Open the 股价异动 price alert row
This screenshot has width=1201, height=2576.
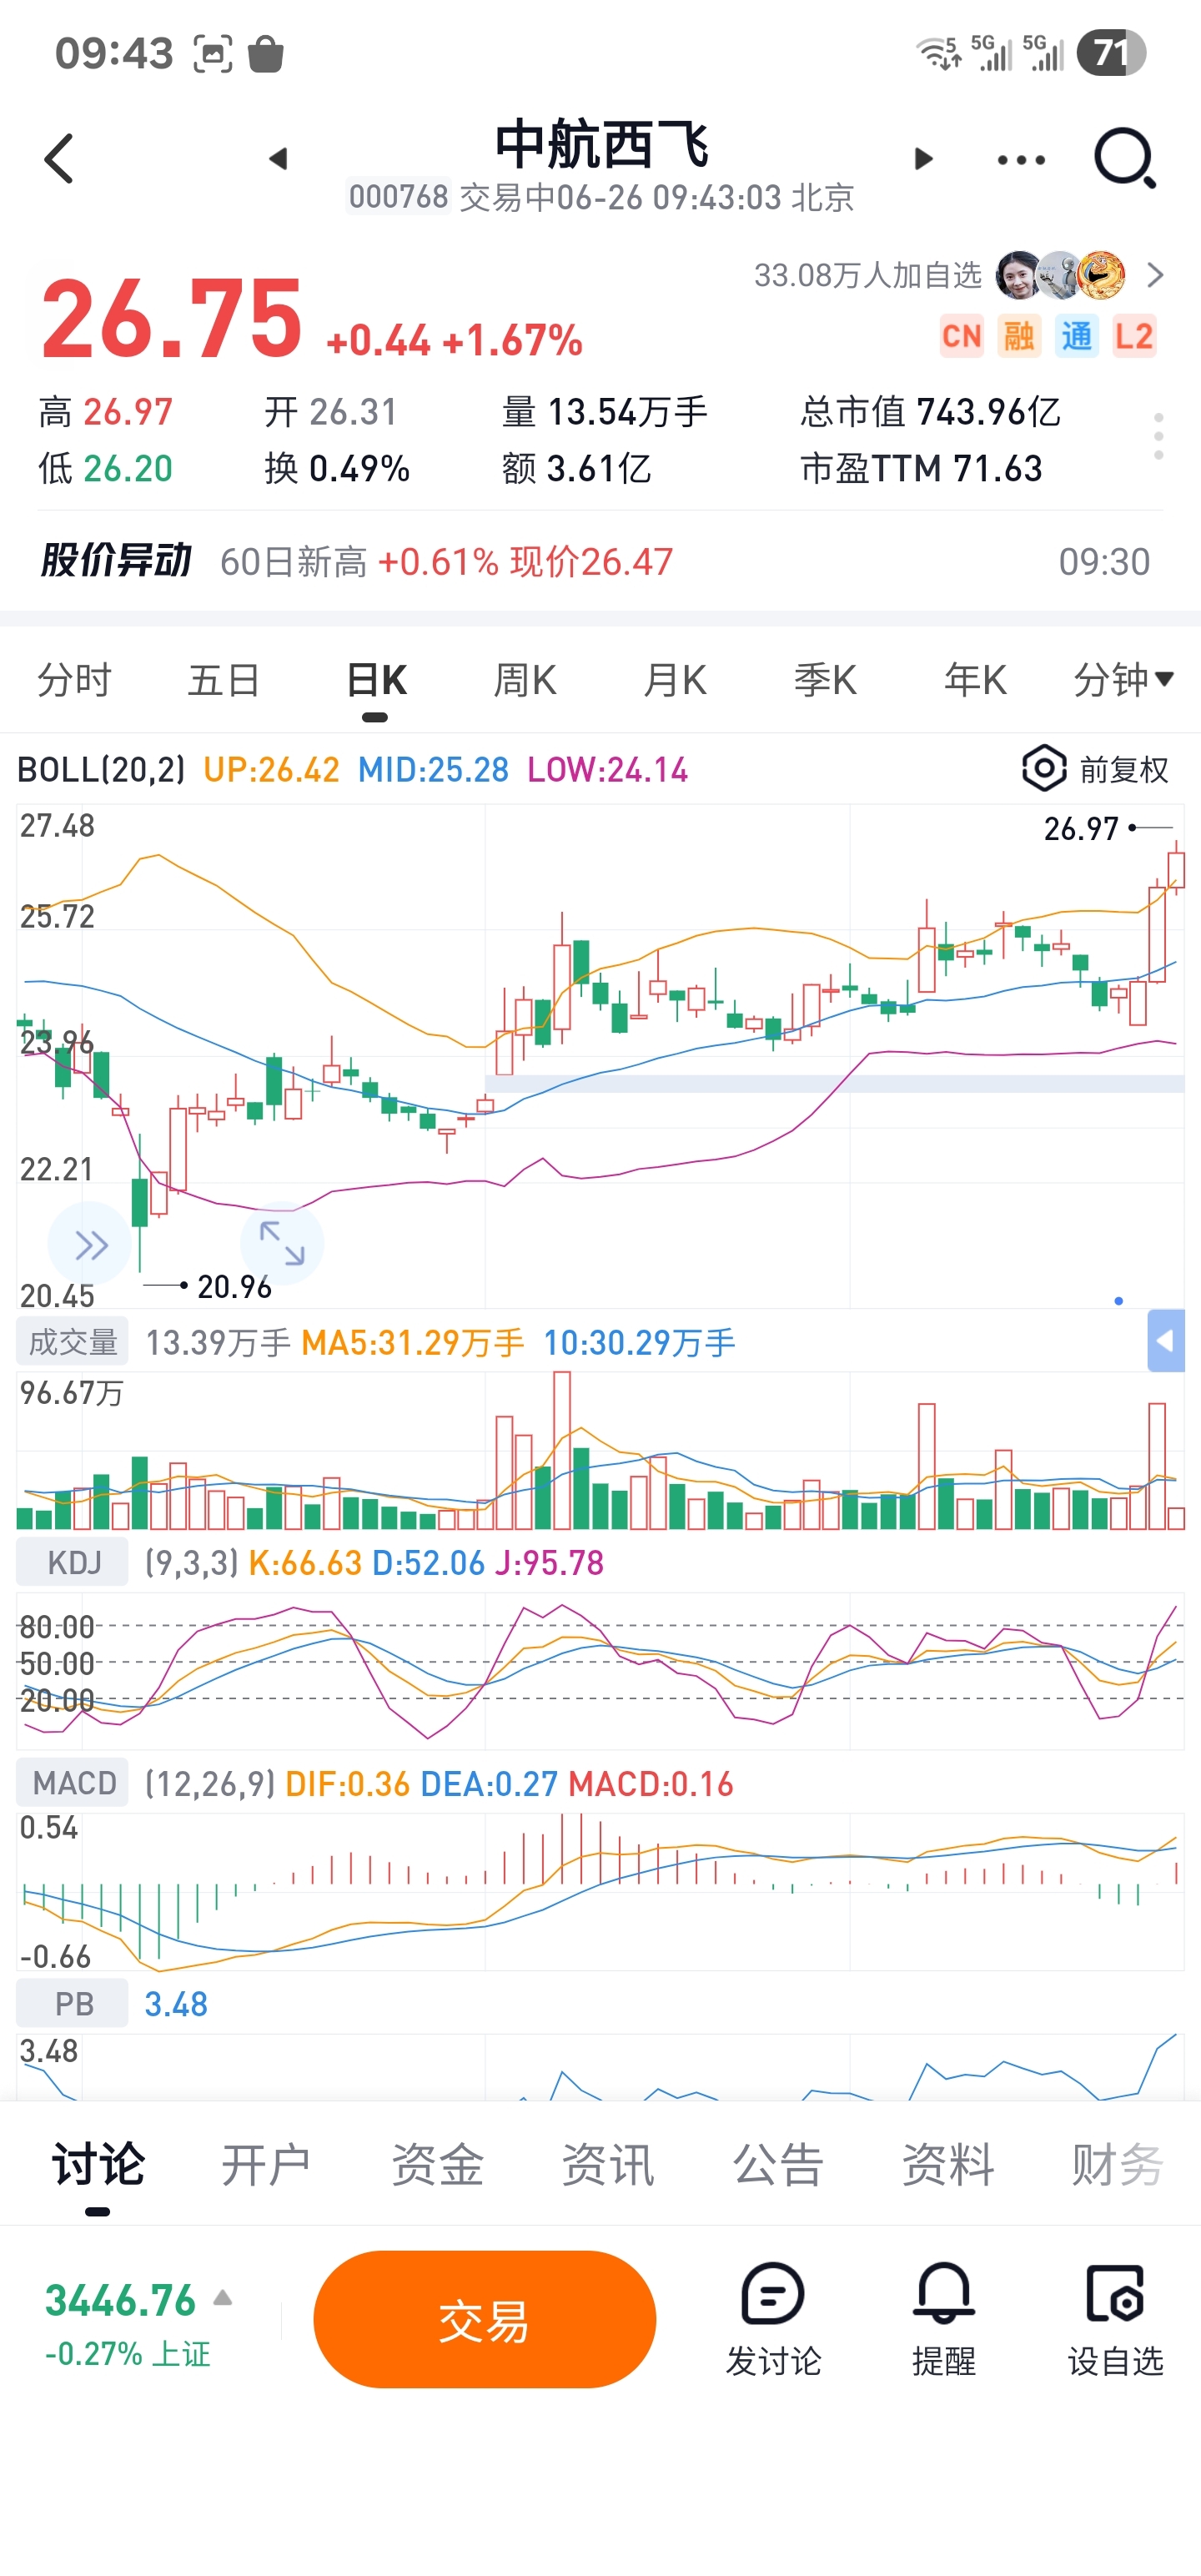[x=600, y=561]
